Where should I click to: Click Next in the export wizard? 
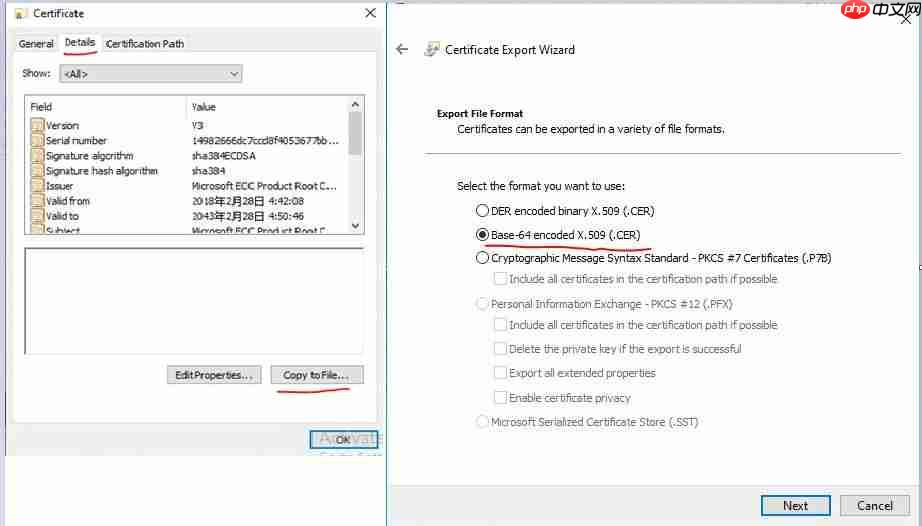795,505
